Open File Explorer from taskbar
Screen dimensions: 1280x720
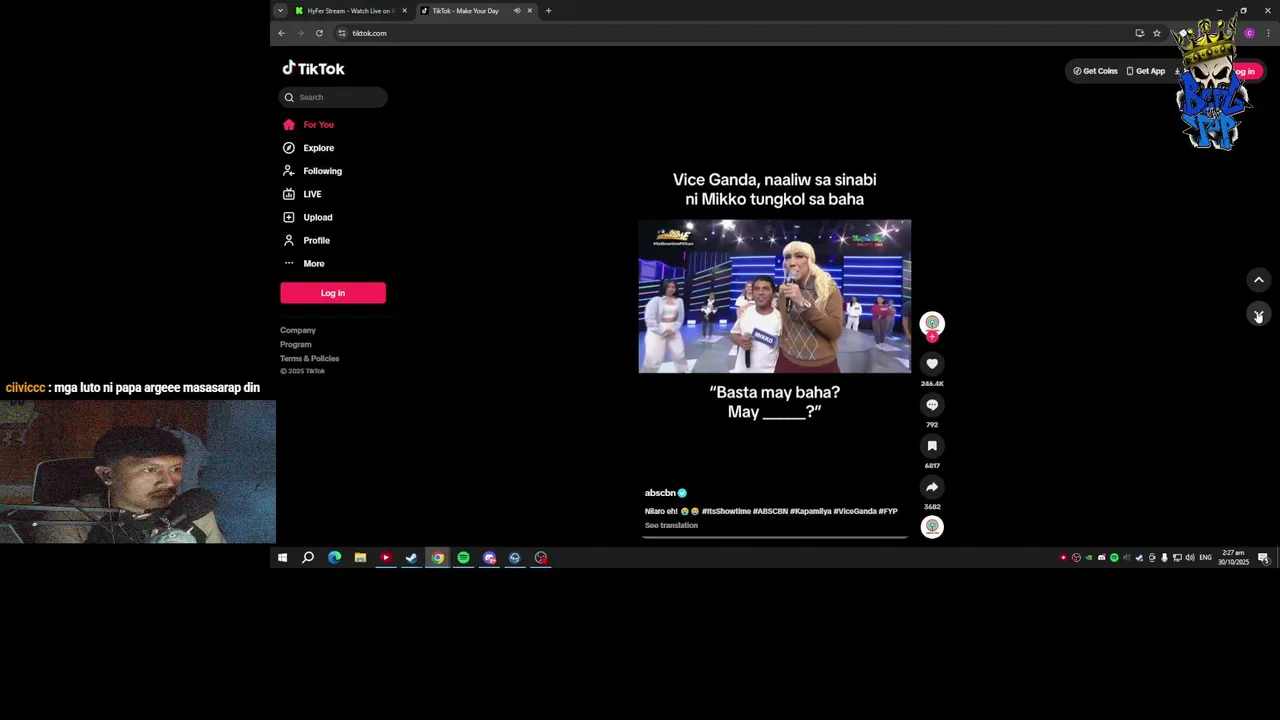[x=360, y=558]
